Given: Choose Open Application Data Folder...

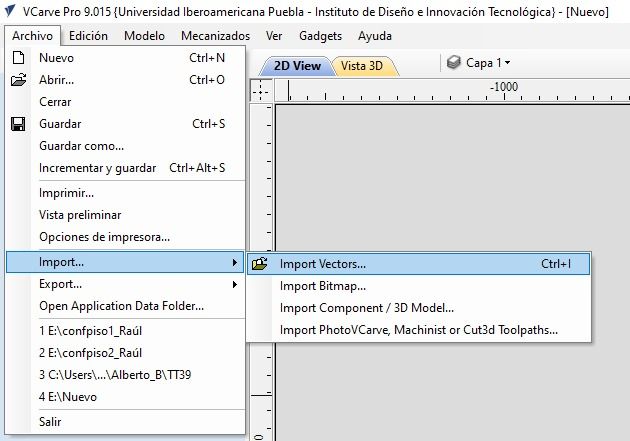Looking at the screenshot, I should 125,306.
